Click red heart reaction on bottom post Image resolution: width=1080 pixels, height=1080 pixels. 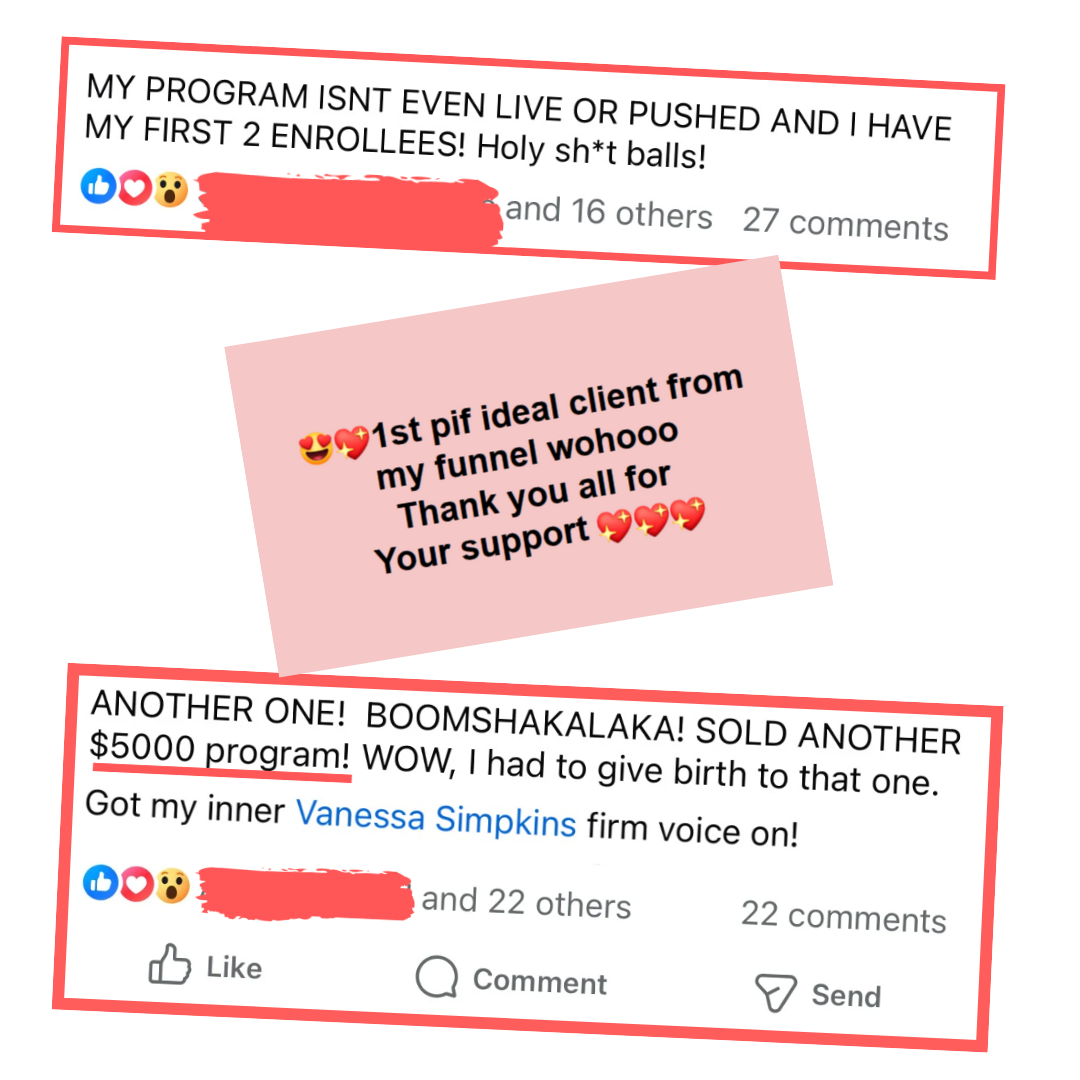pos(136,884)
